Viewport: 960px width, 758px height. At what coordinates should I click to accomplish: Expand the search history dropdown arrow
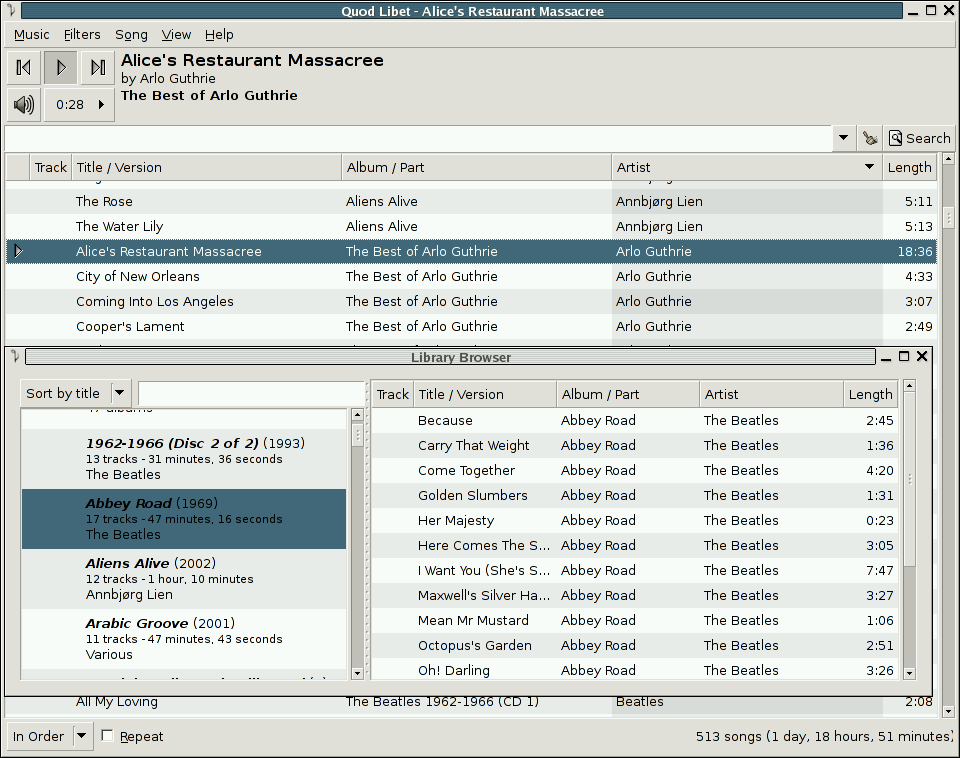(843, 138)
